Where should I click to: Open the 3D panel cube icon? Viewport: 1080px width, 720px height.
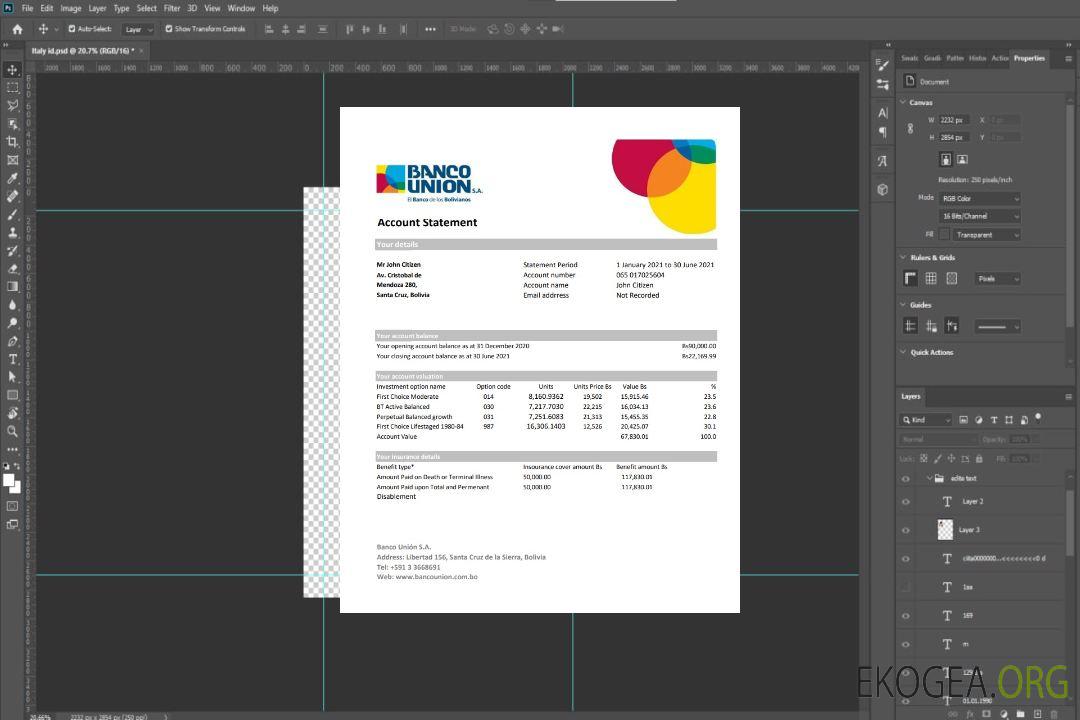coord(883,189)
